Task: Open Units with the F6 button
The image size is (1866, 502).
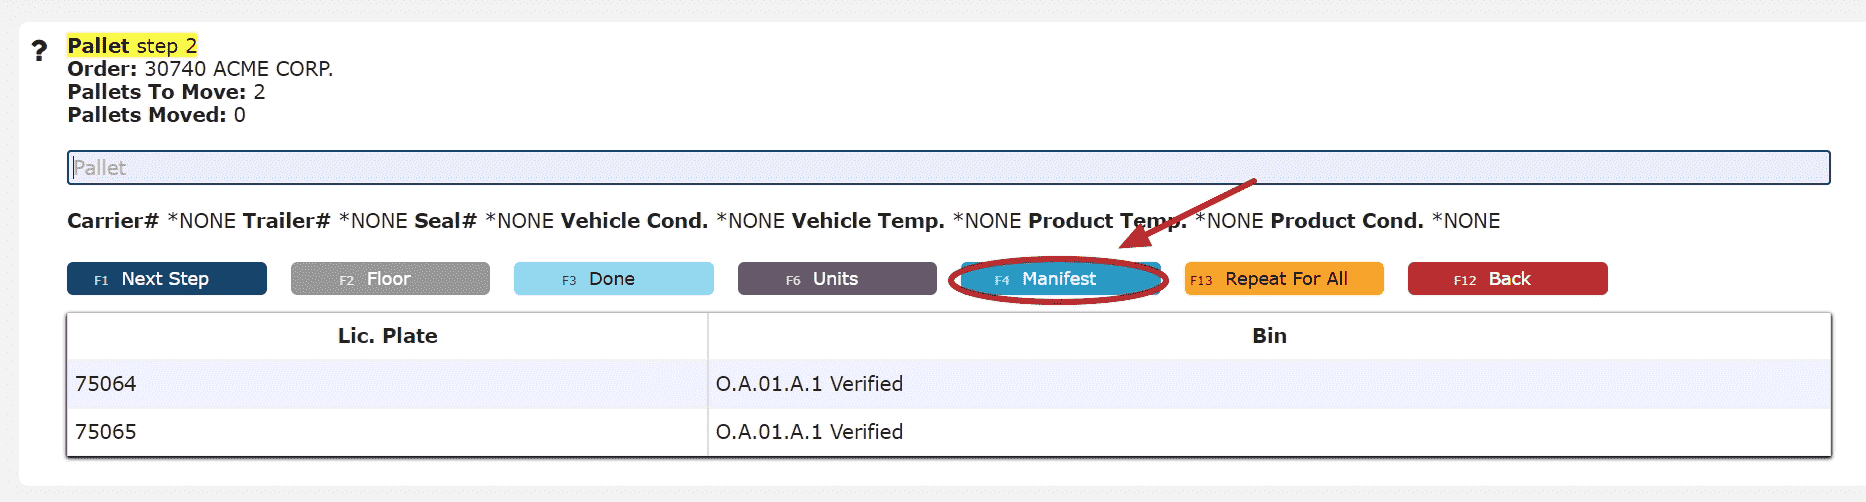Action: [836, 279]
